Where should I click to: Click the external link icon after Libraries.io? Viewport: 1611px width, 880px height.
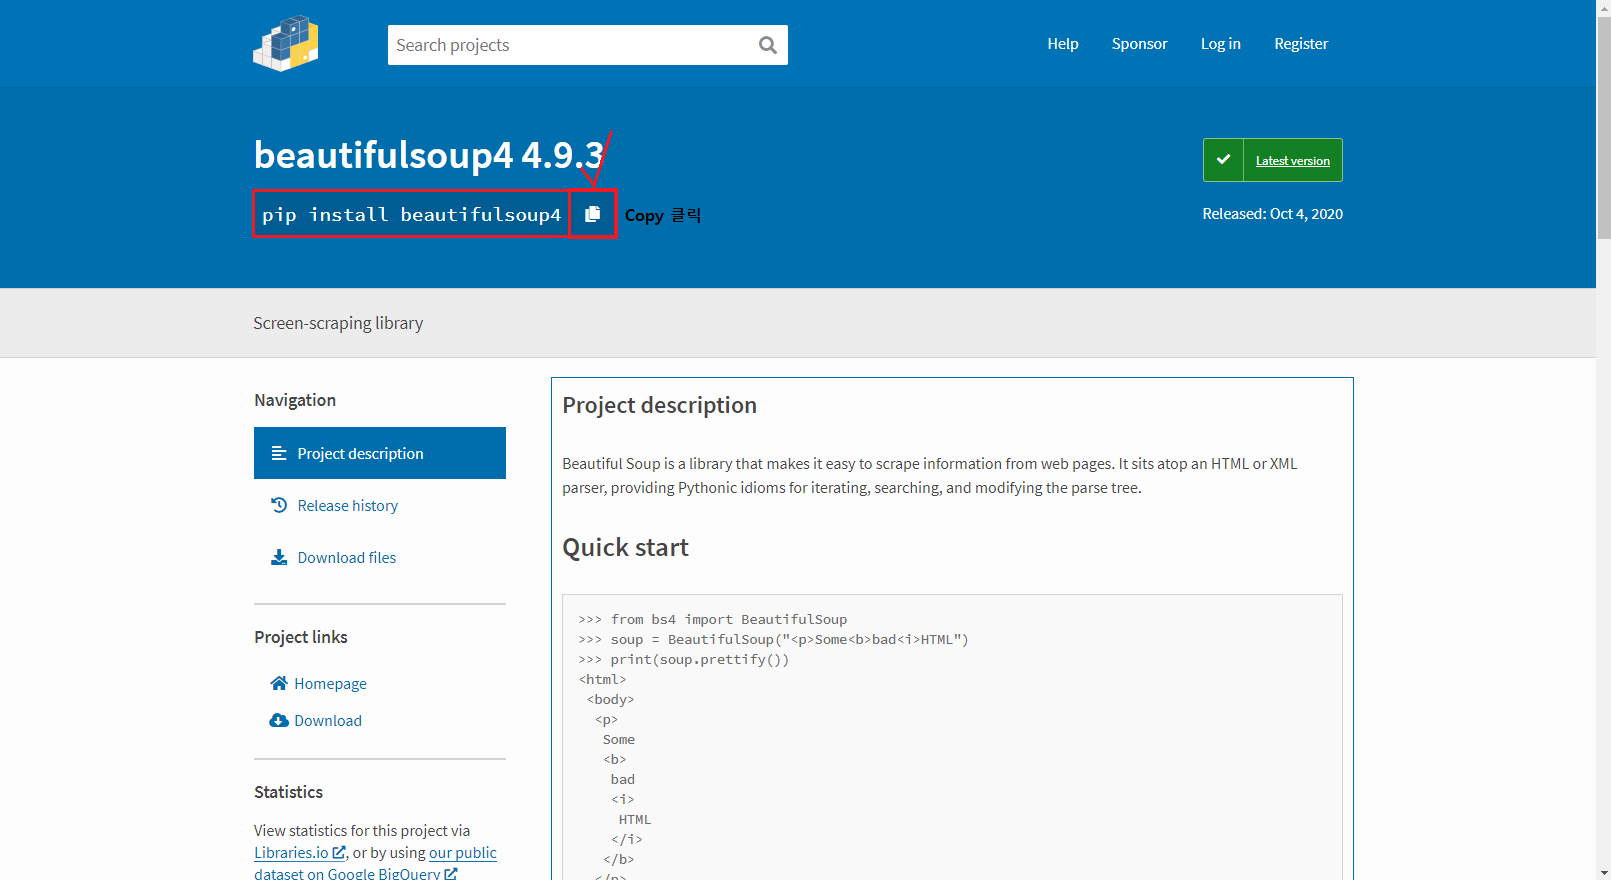339,853
